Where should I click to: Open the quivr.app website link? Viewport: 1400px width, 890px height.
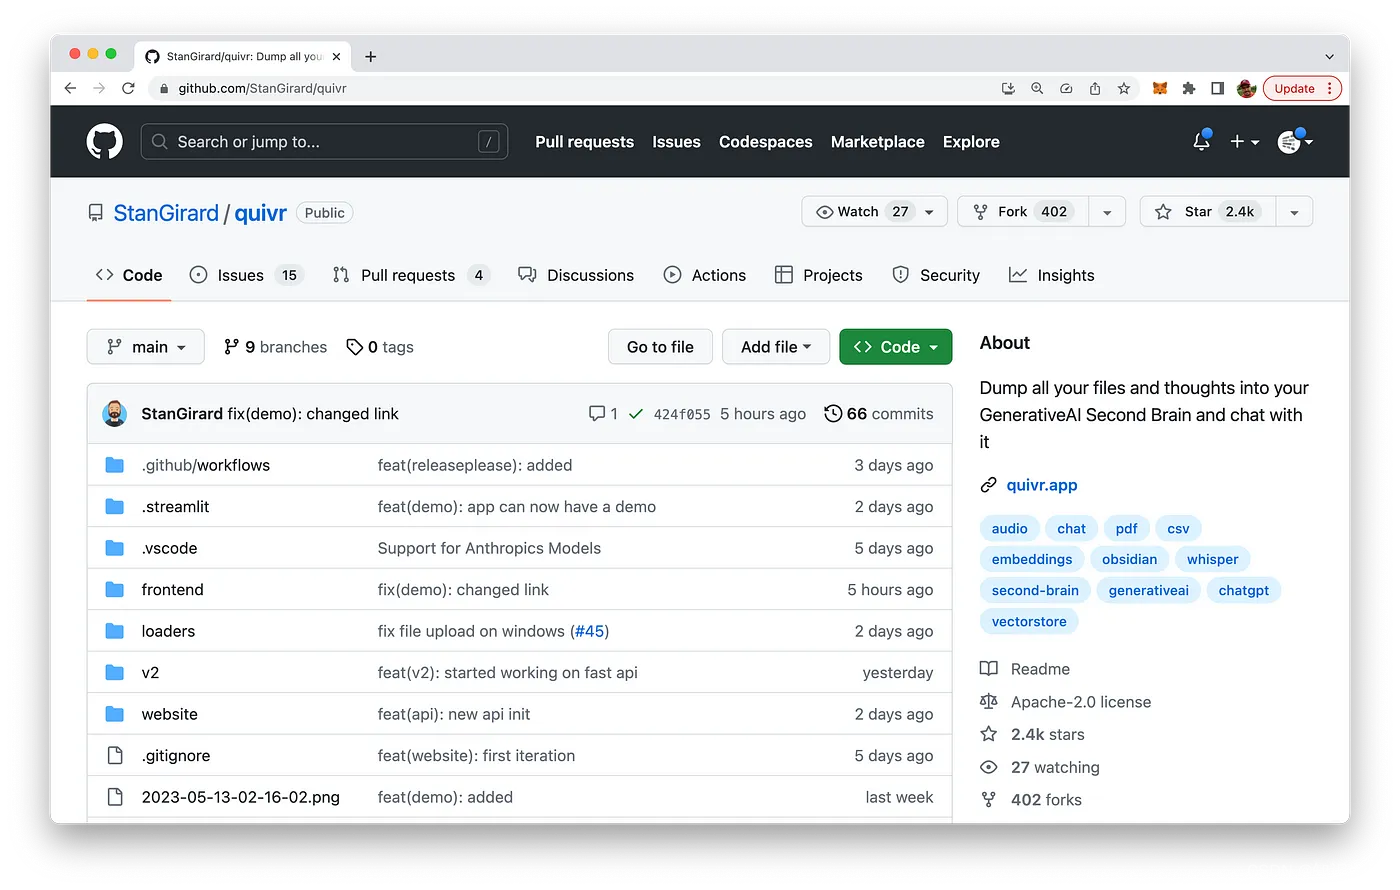tap(1042, 485)
